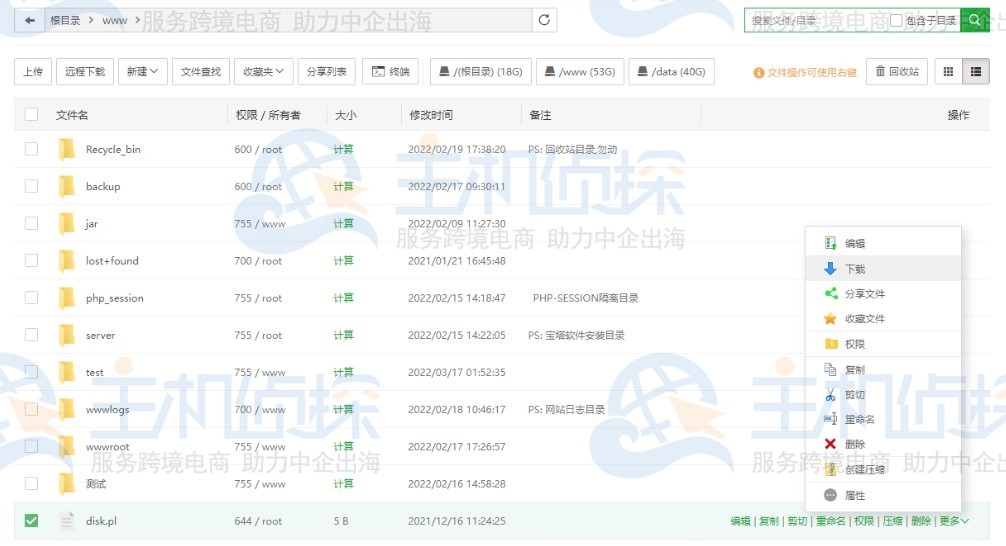Switch to grid view icon
Screen dimensions: 1006x546
[948, 72]
